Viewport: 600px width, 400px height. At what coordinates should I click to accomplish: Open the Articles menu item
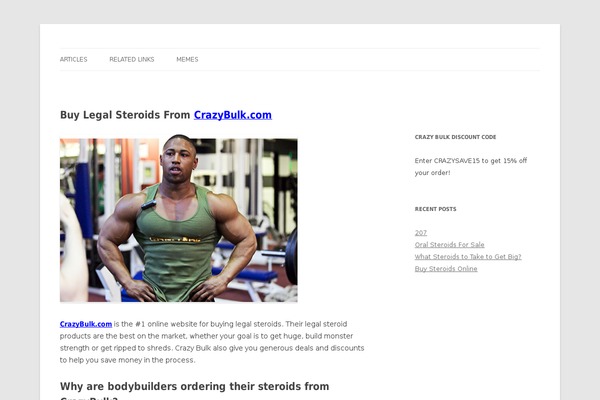point(73,59)
